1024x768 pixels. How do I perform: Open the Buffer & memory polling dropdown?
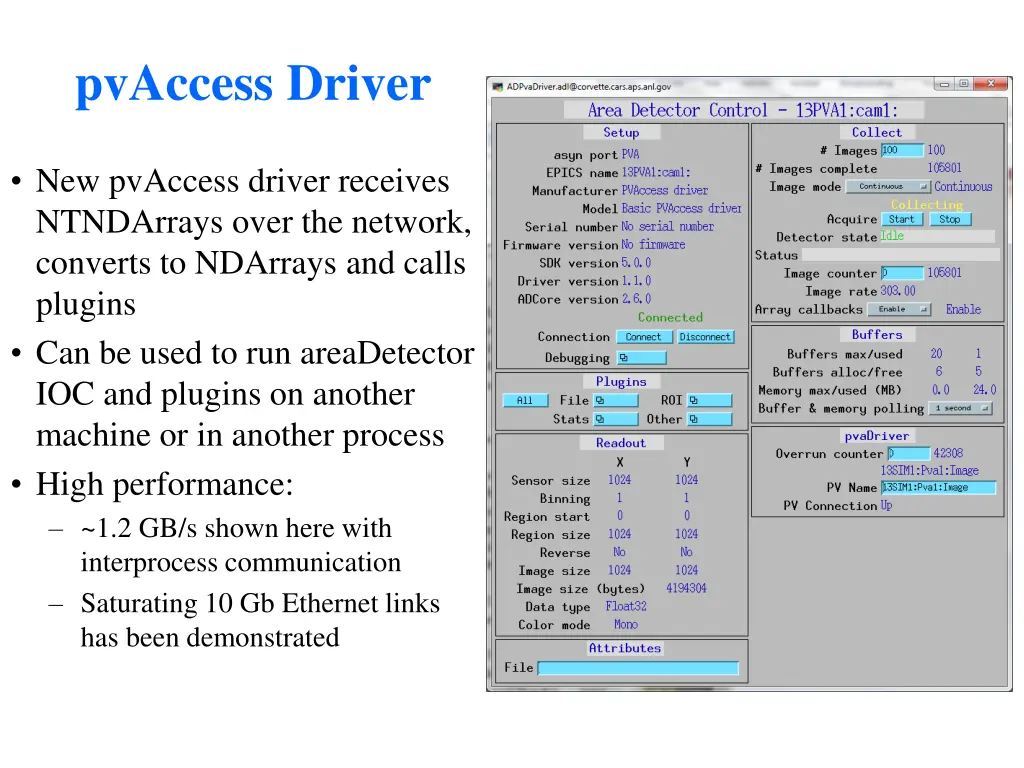coord(961,408)
